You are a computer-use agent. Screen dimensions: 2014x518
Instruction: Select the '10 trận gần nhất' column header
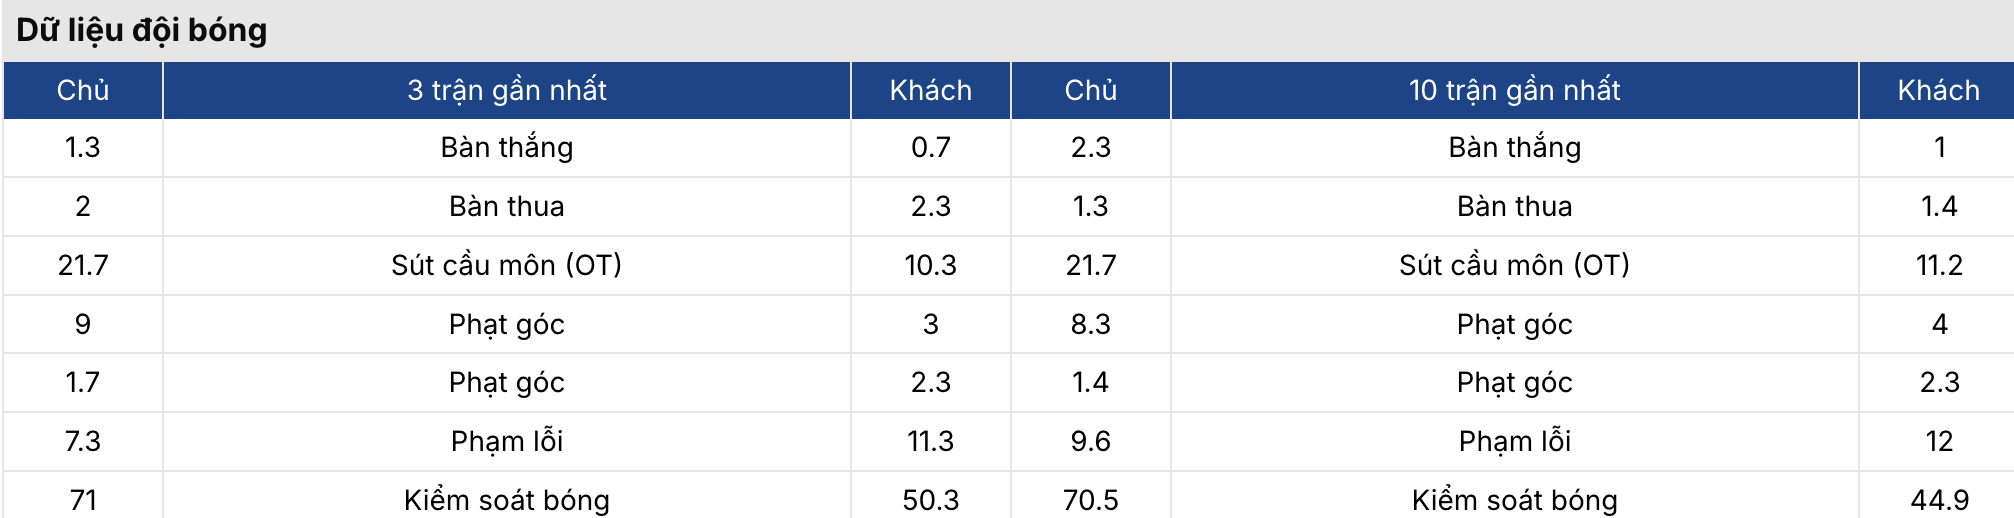[x=1514, y=90]
